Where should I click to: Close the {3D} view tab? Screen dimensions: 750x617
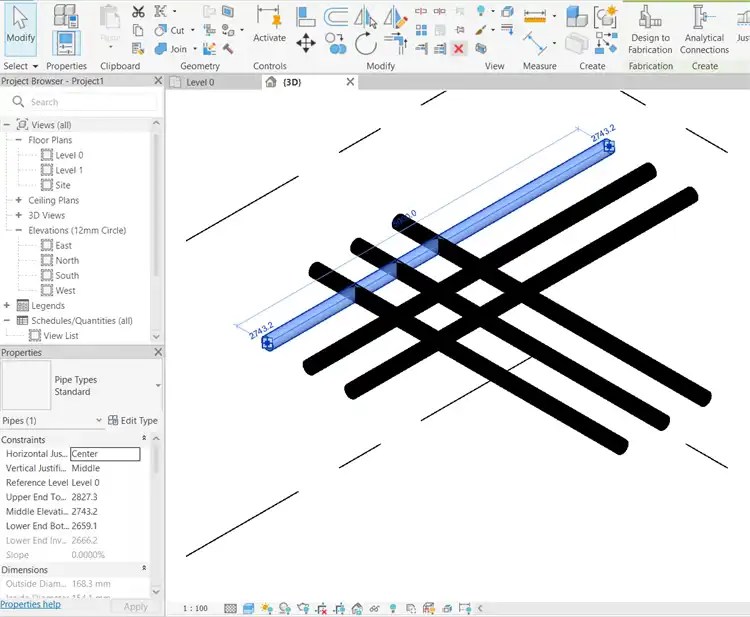tap(350, 82)
